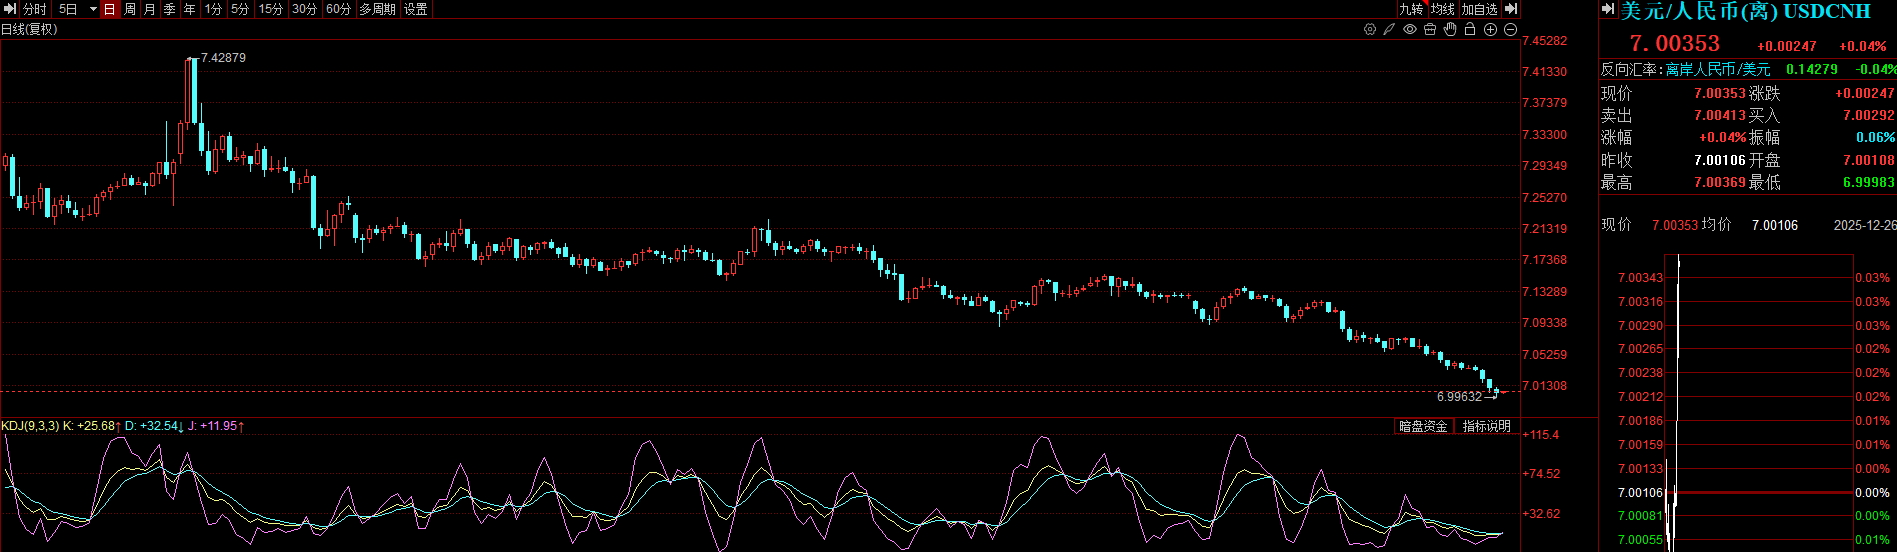Click the 振幅 value 0.06%
This screenshot has height=552, width=1897.
point(1875,137)
